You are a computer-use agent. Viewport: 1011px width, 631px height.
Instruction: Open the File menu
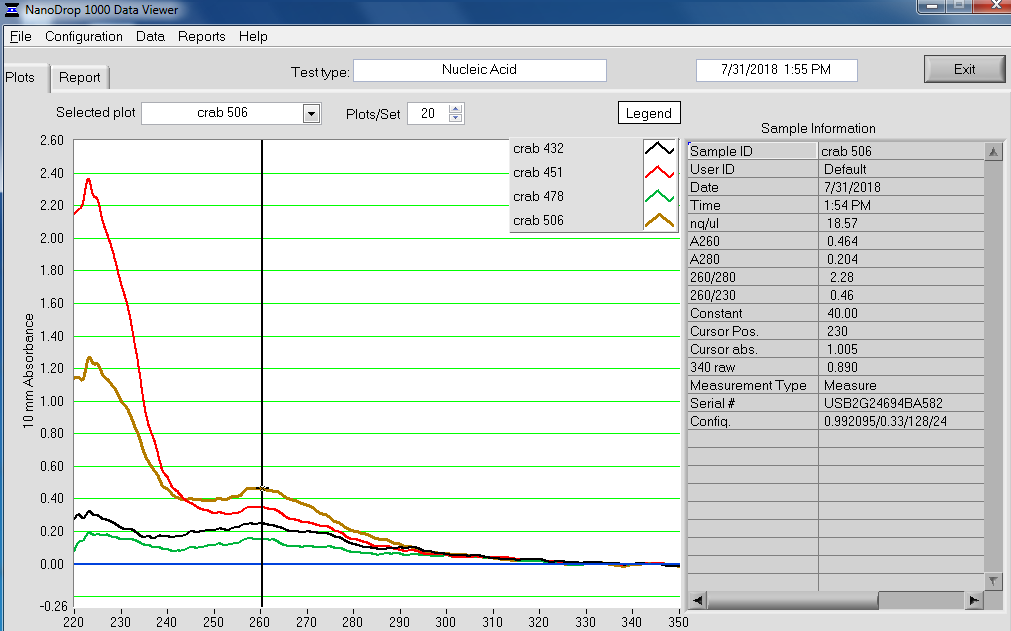click(x=20, y=36)
